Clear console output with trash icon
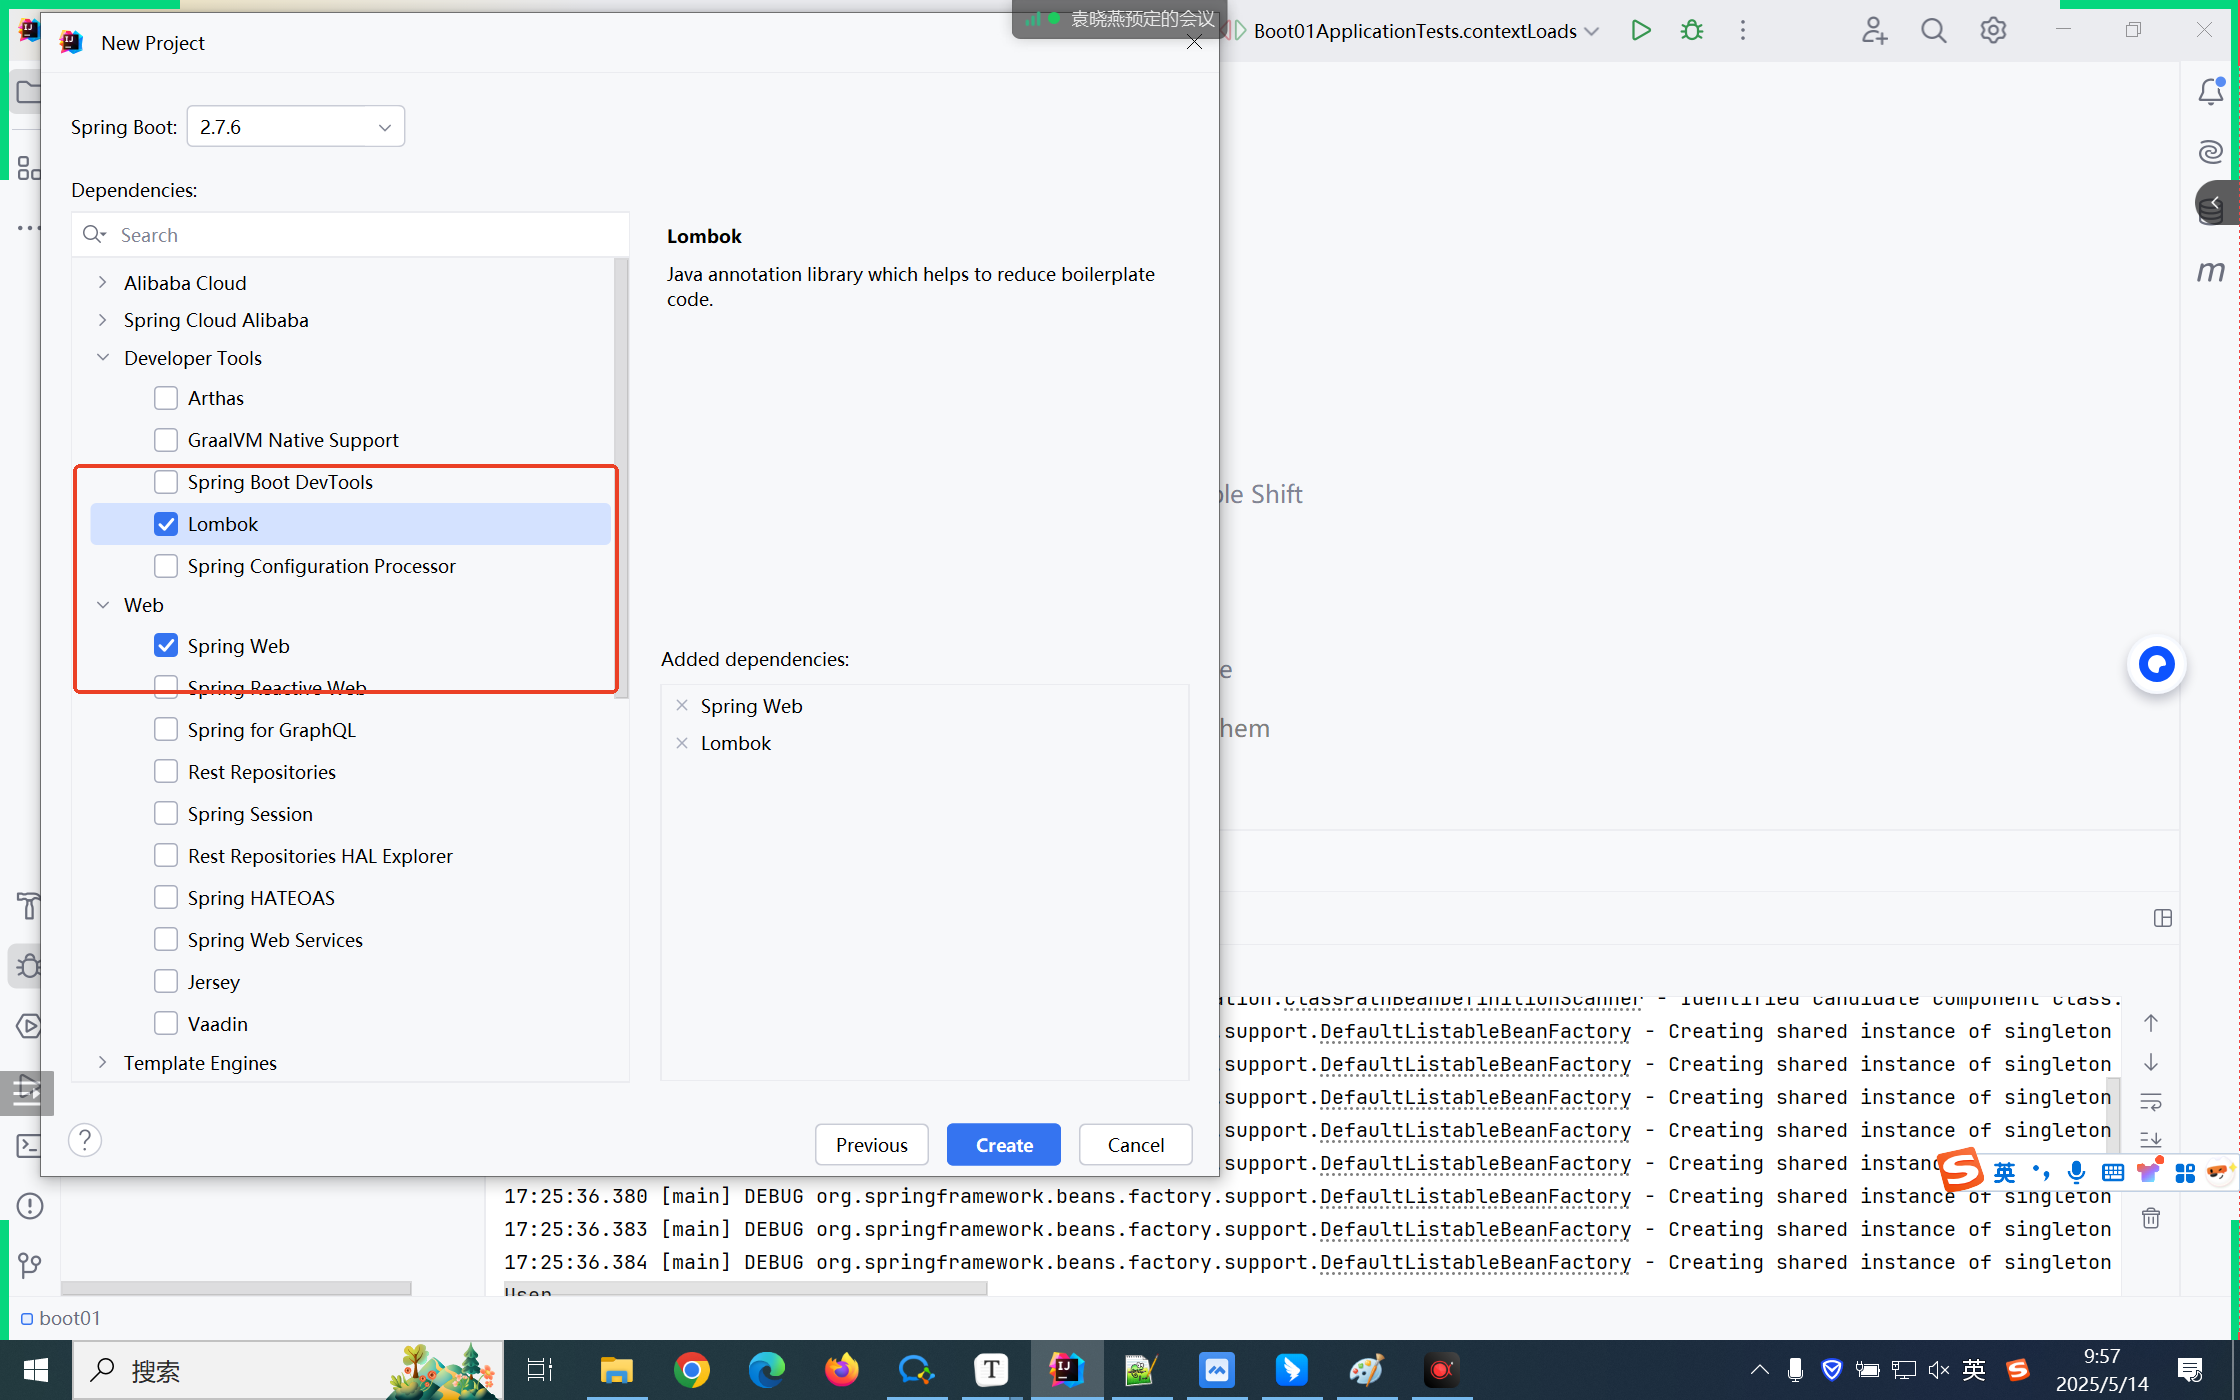2240x1400 pixels. click(x=2151, y=1218)
